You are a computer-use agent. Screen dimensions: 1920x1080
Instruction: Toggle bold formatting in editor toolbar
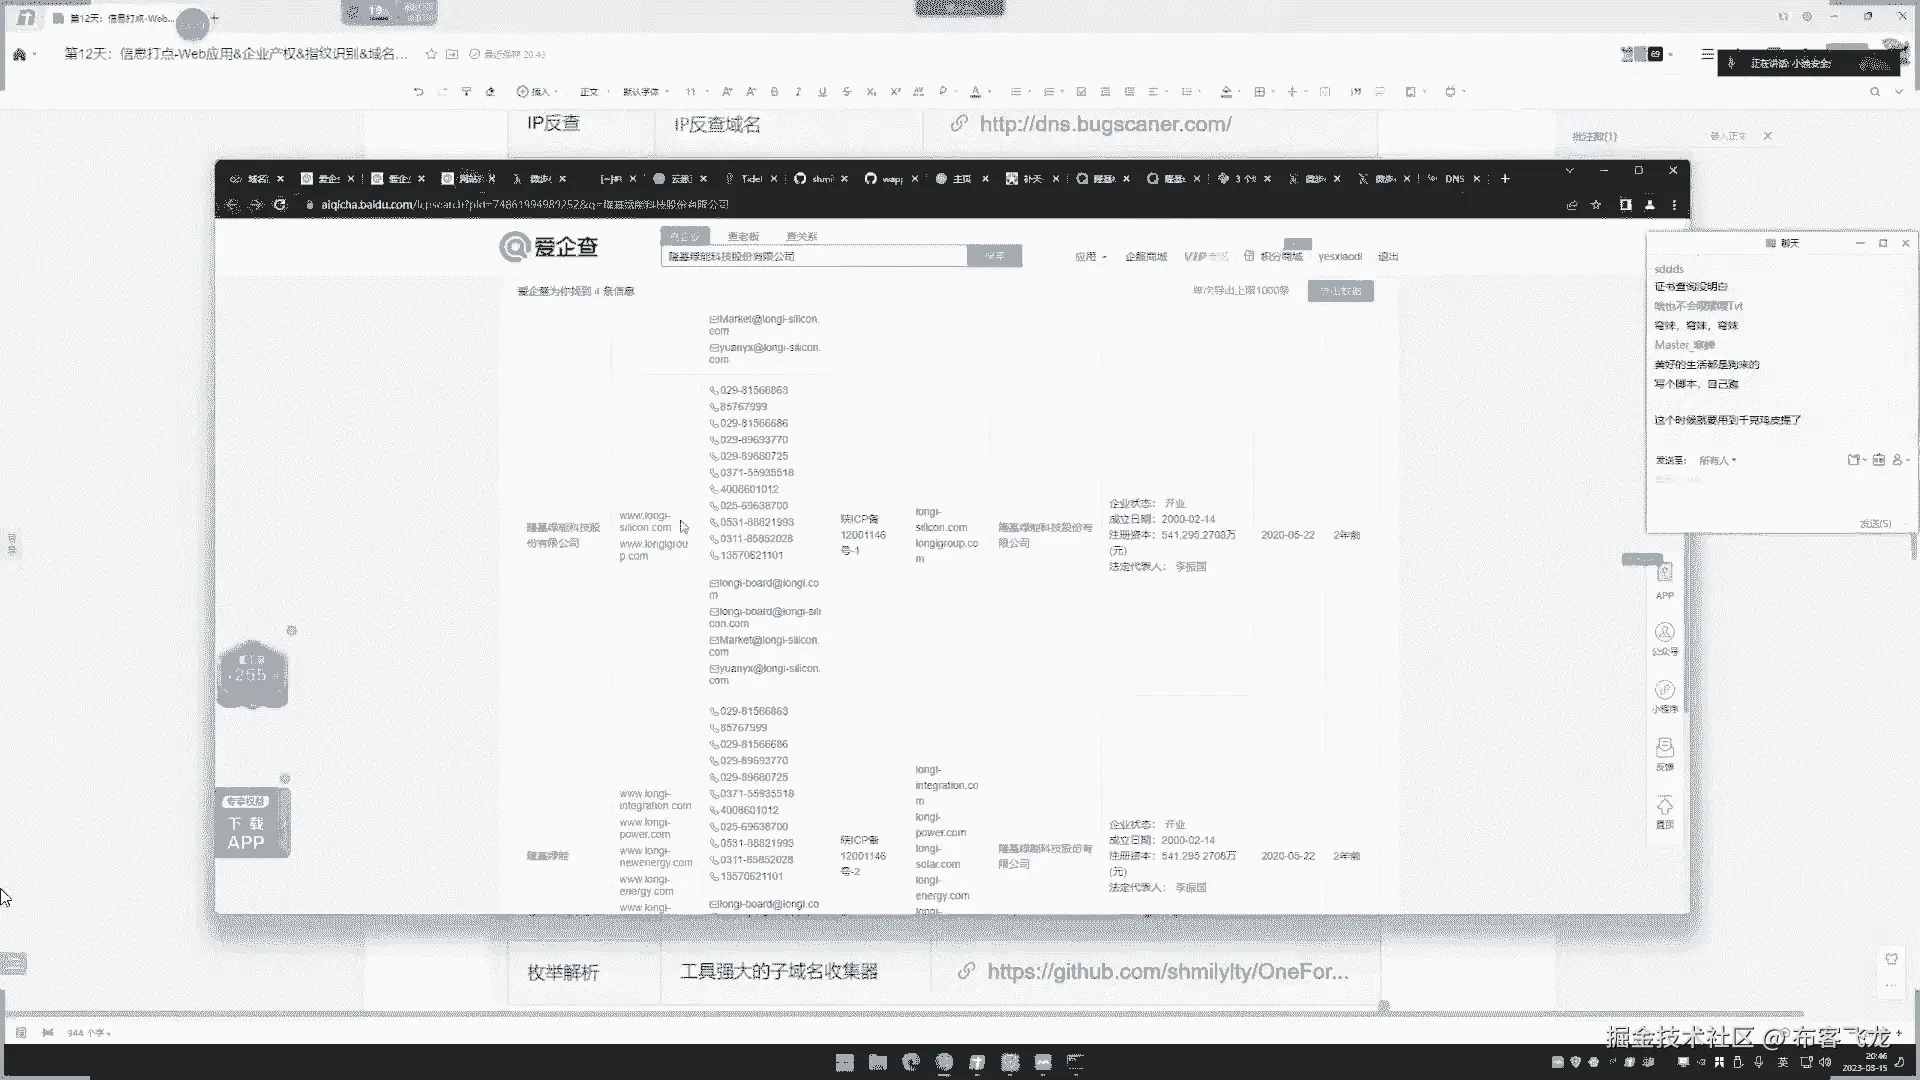coord(774,92)
